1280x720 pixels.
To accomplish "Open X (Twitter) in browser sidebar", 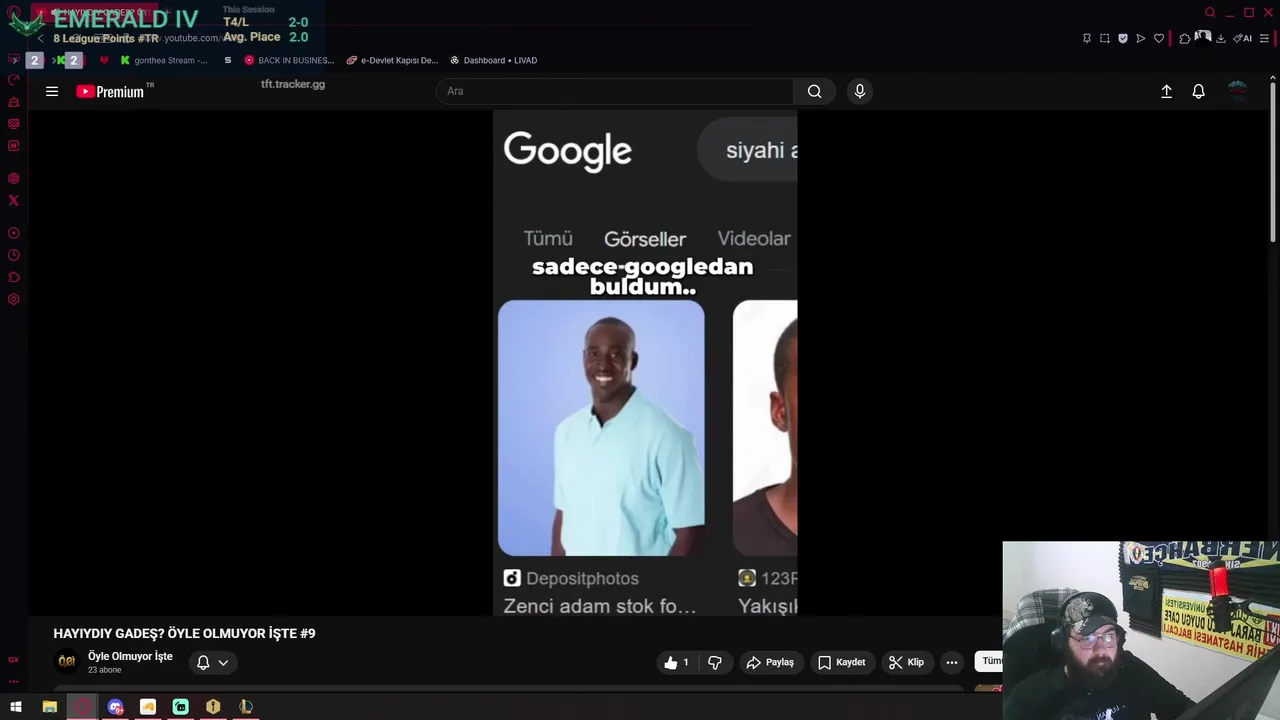I will coord(13,200).
